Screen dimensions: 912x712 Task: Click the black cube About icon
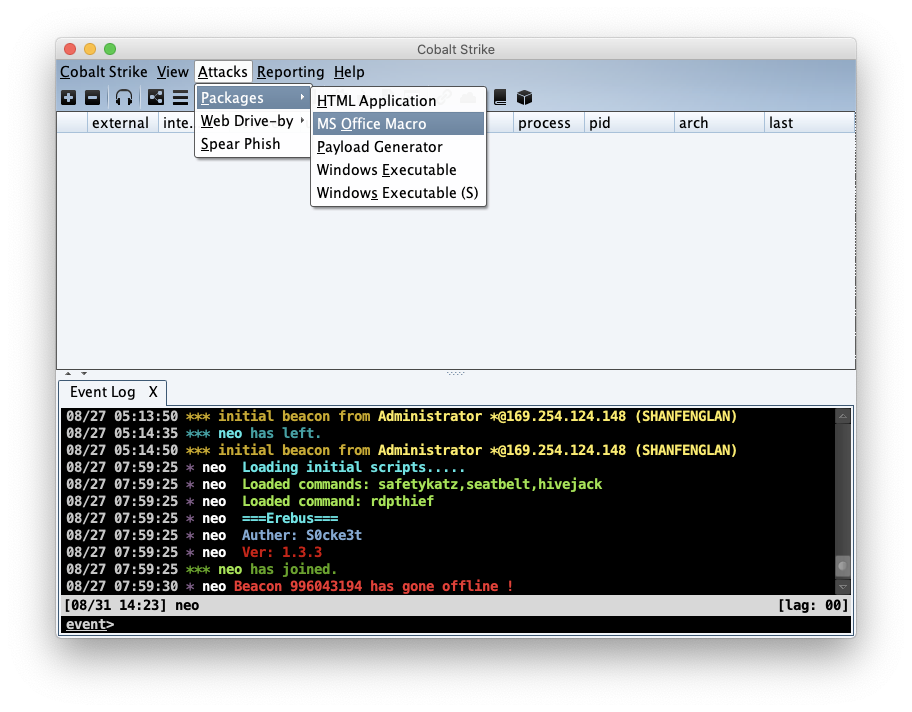click(x=525, y=97)
